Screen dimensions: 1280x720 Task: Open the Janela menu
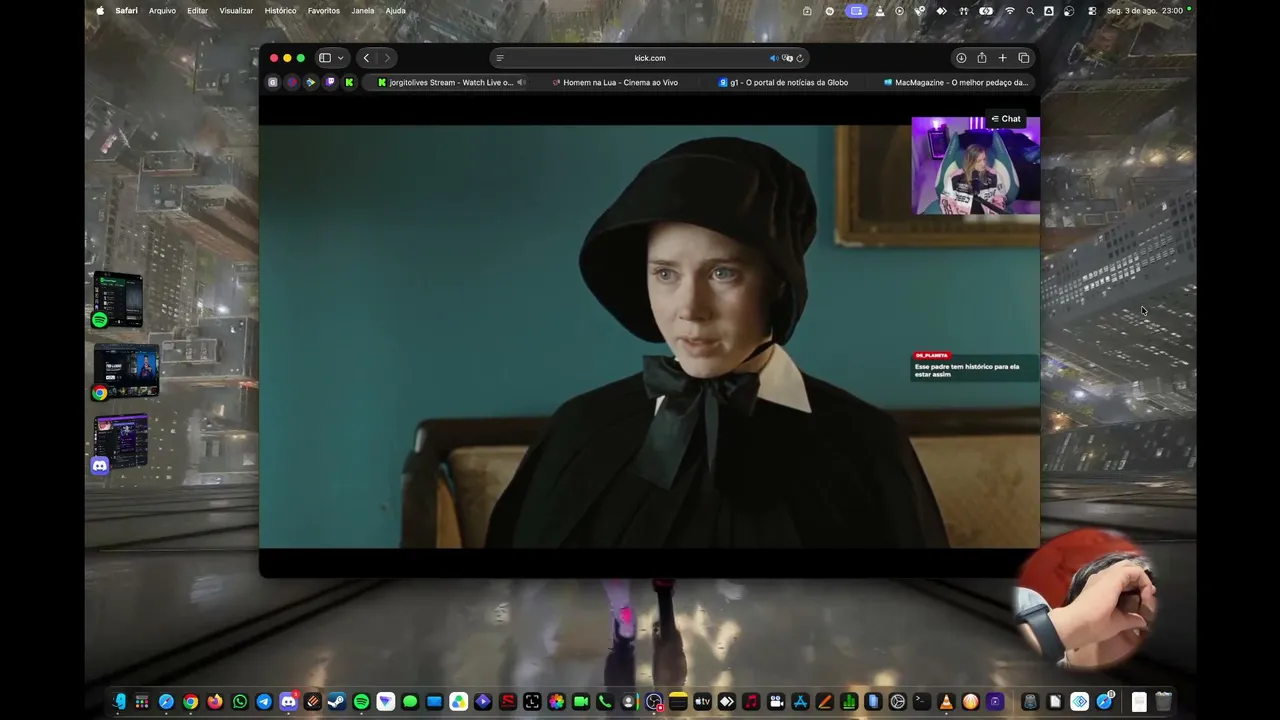(363, 11)
